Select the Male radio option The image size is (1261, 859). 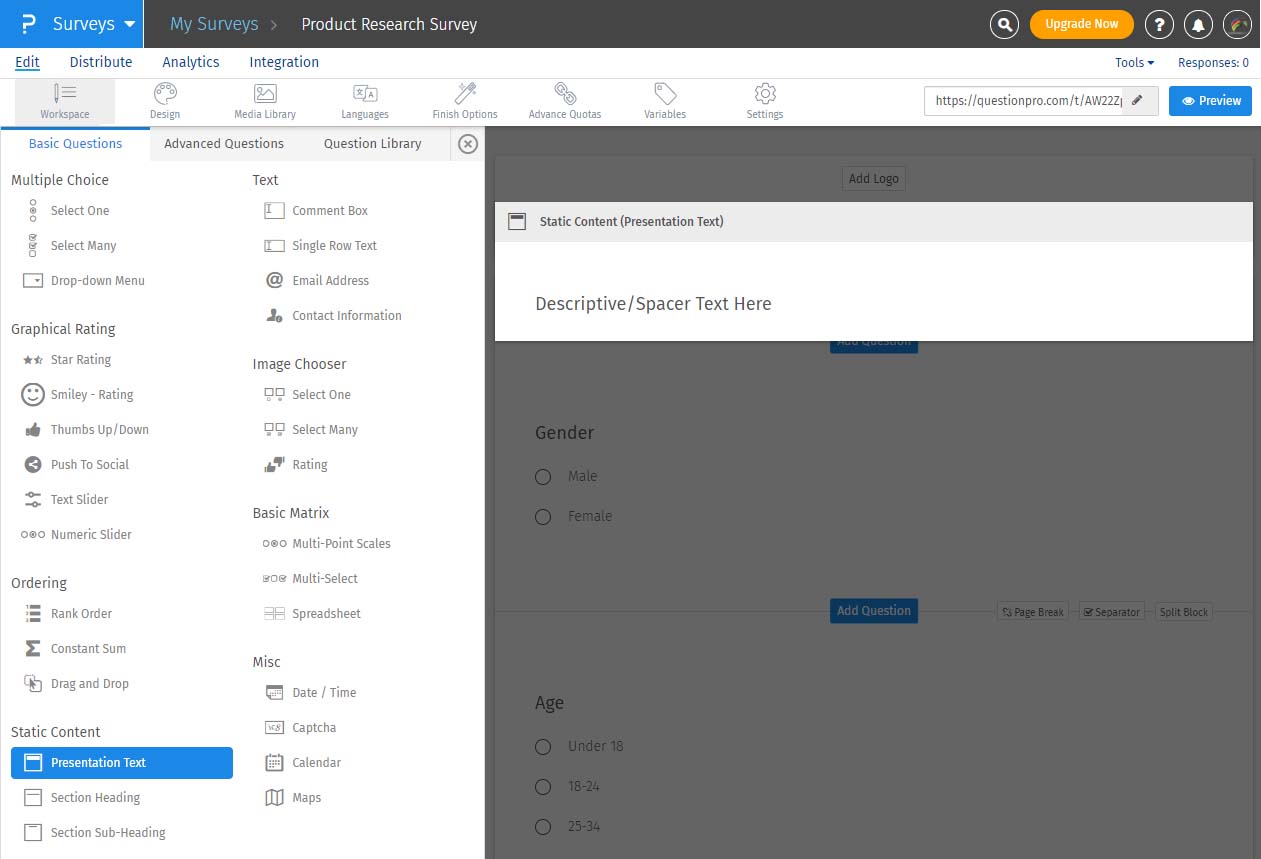(x=543, y=477)
